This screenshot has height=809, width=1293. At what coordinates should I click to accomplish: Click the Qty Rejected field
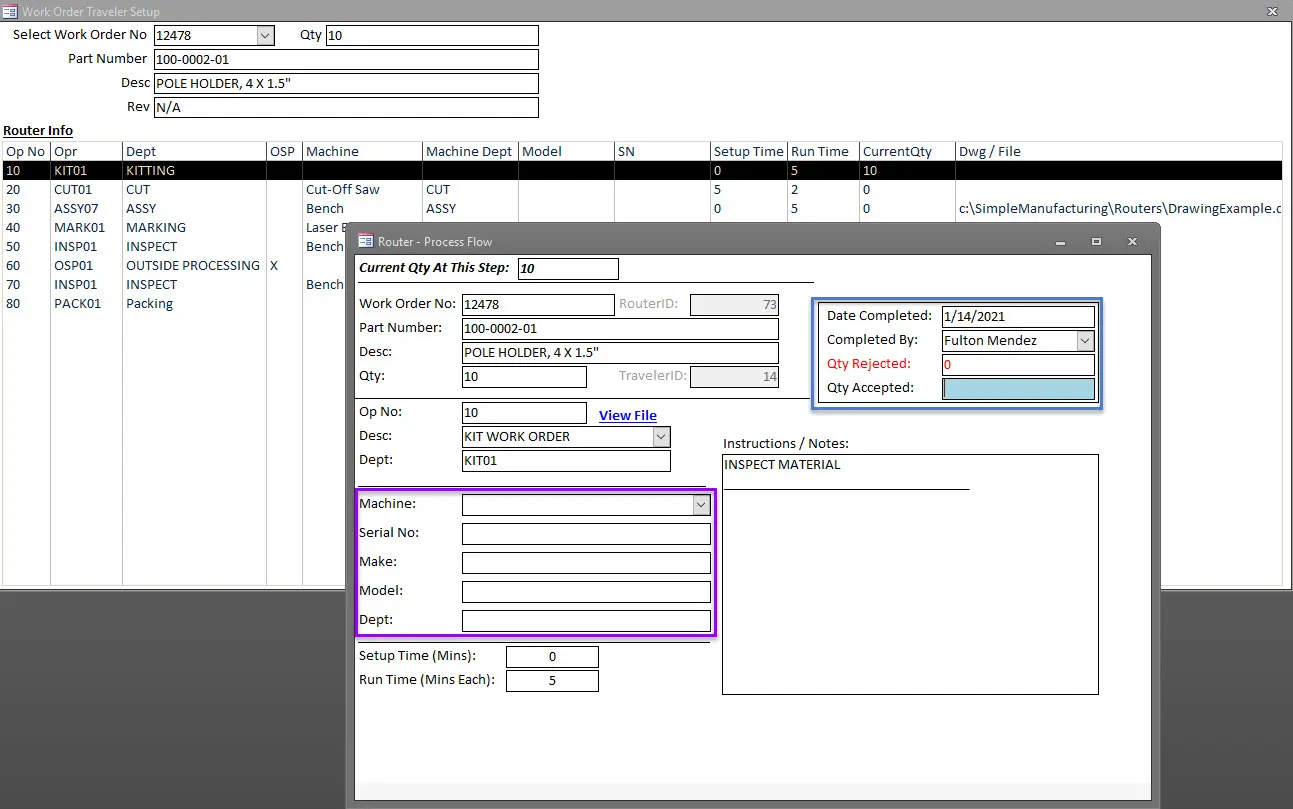(1018, 365)
